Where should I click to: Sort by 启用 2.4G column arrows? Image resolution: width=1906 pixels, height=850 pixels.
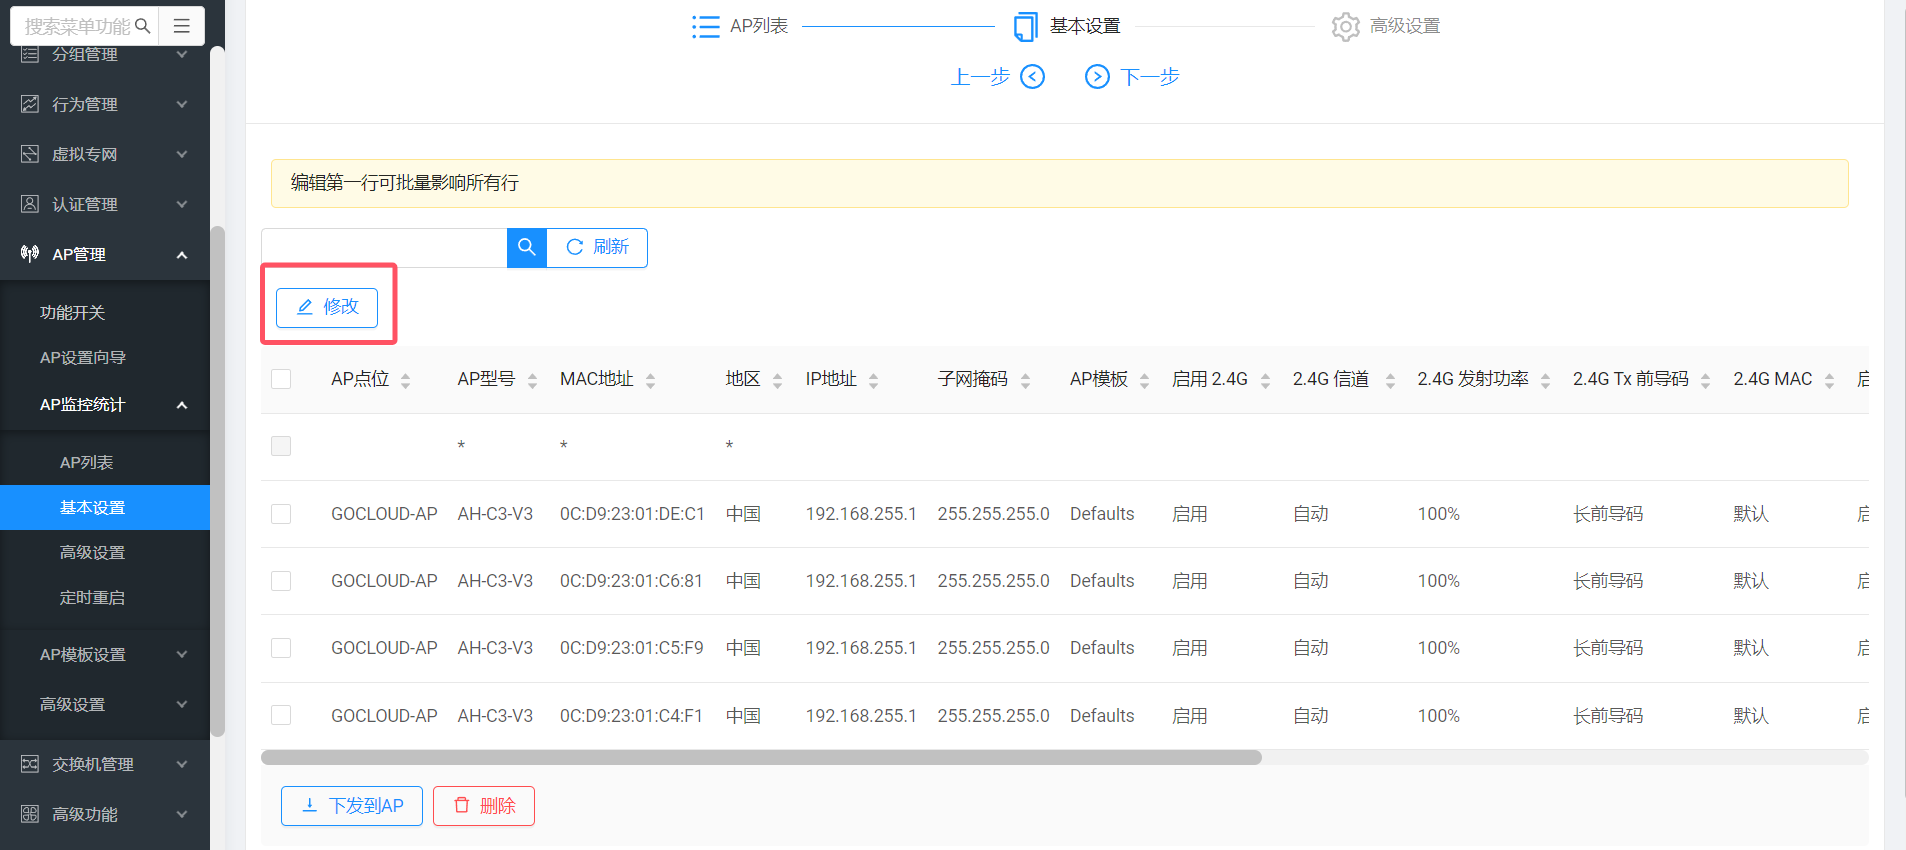coord(1265,380)
